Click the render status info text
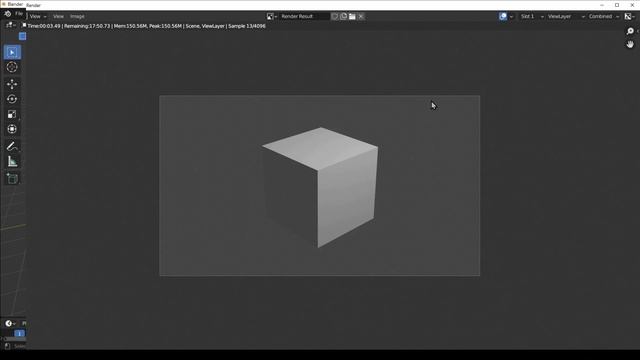The image size is (640, 360). [x=147, y=26]
